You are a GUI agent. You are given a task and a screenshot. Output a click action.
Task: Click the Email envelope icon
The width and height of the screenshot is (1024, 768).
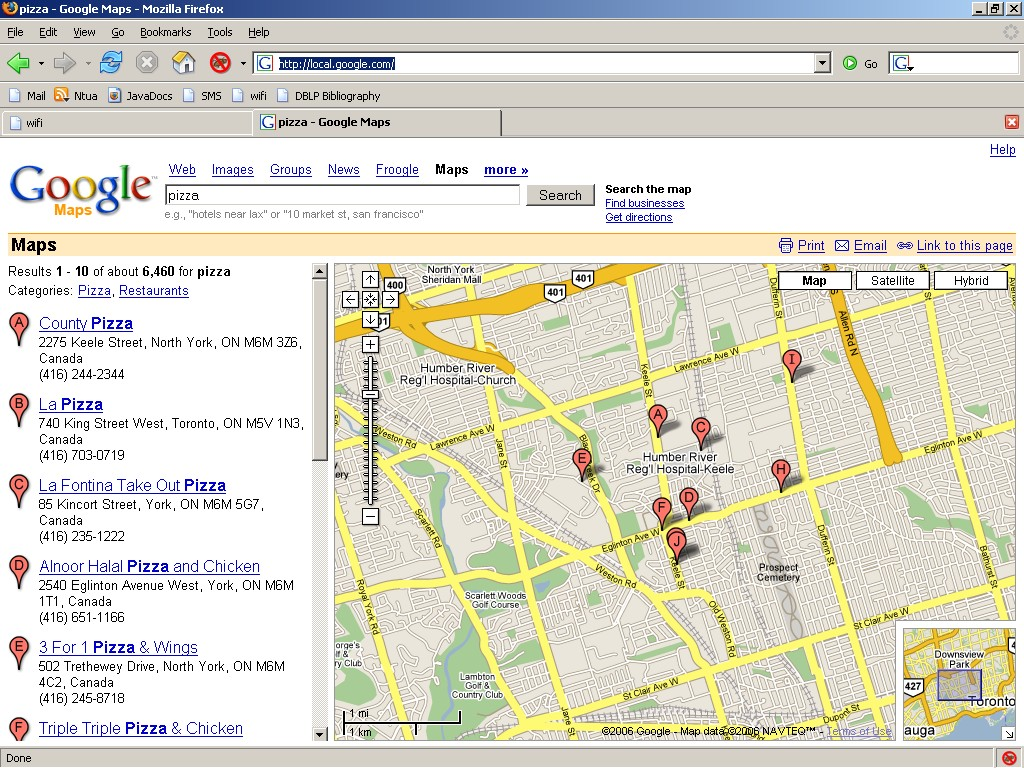[x=842, y=246]
